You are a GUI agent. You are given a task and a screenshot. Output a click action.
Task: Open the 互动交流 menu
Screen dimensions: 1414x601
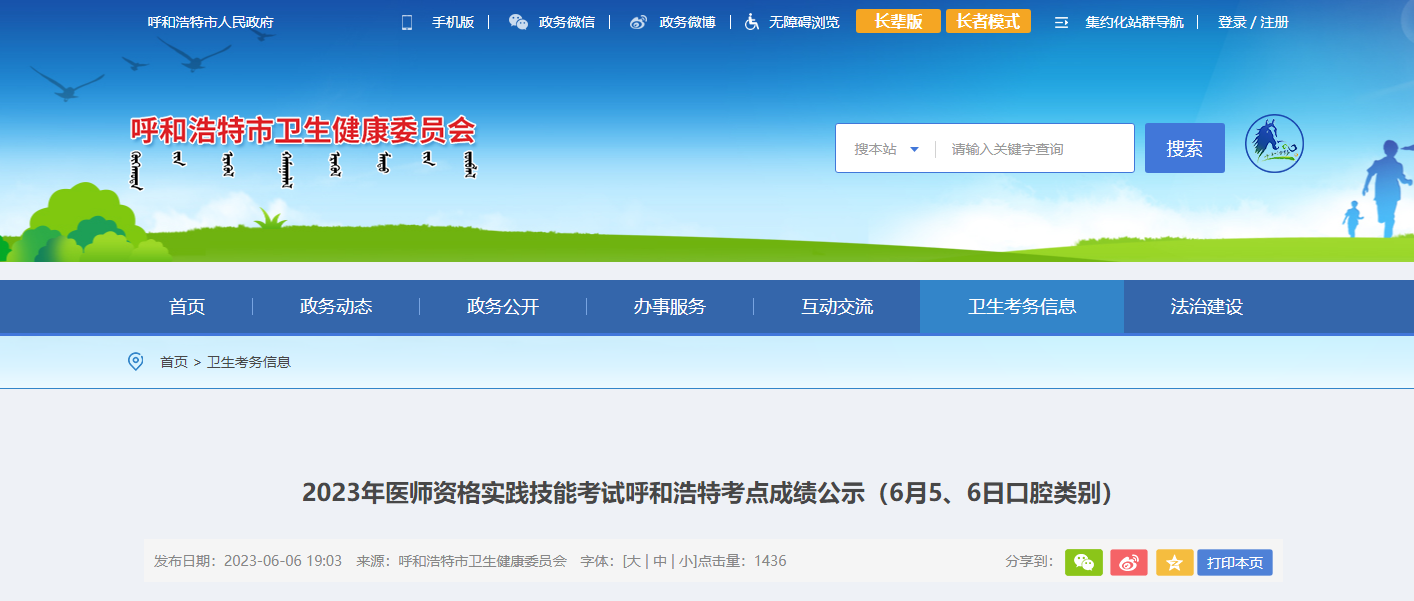tap(837, 307)
